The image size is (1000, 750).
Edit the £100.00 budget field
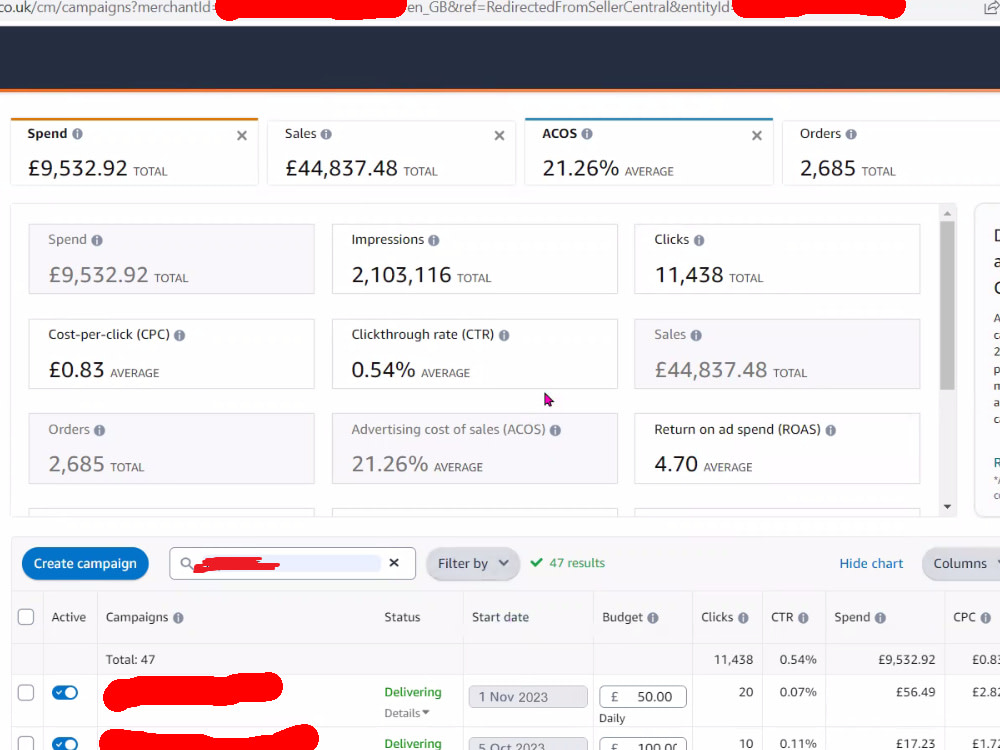(643, 745)
